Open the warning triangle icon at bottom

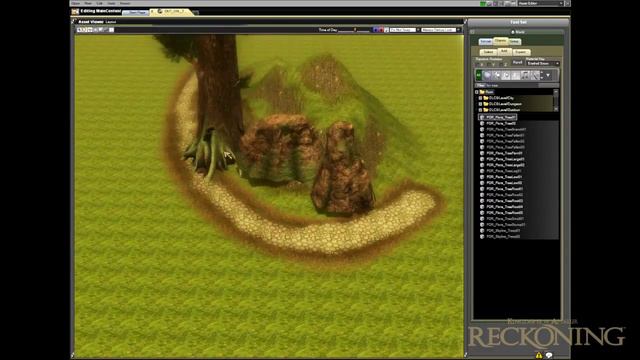click(539, 355)
